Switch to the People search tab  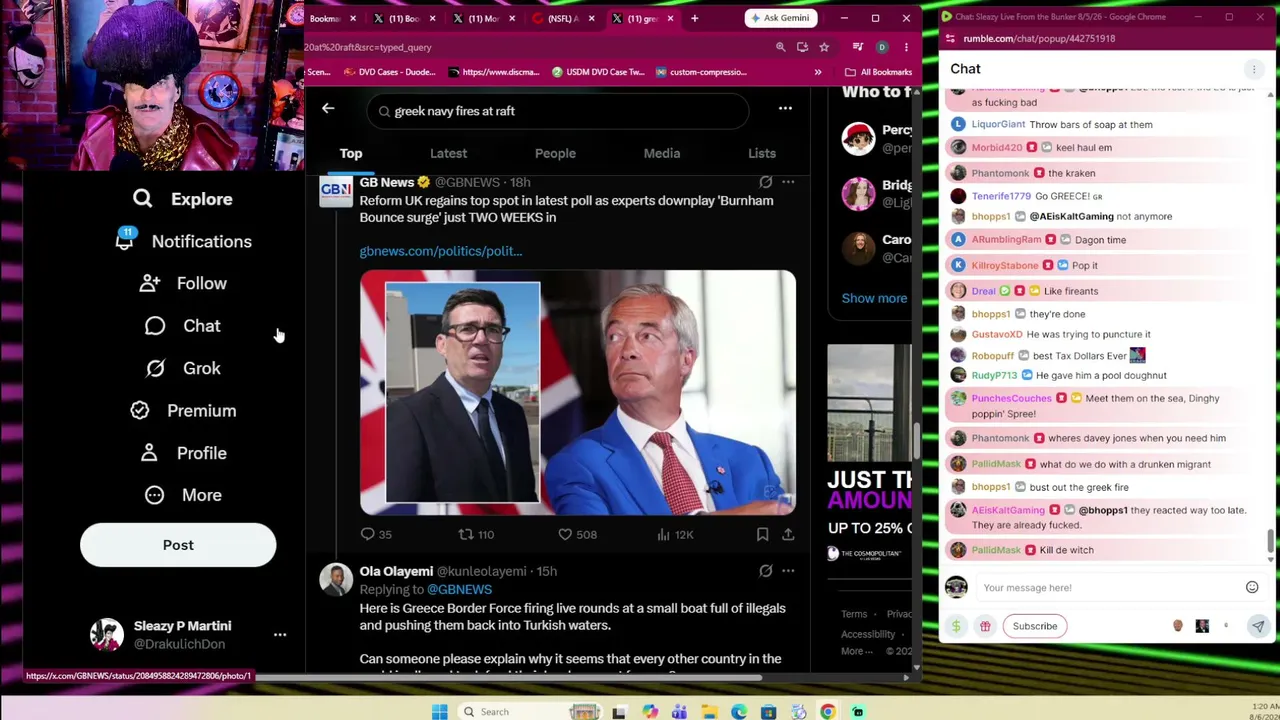pyautogui.click(x=555, y=153)
